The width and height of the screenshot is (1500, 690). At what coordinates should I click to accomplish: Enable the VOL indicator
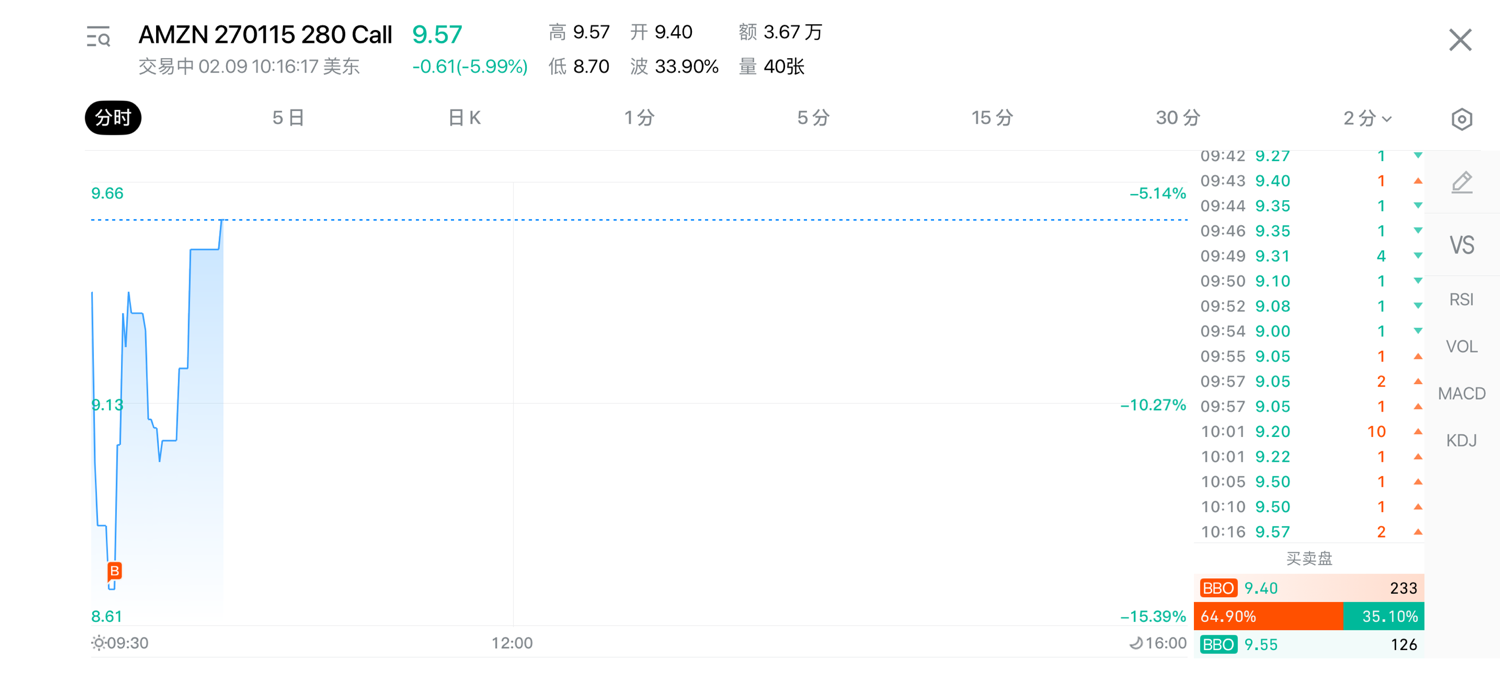tap(1462, 347)
